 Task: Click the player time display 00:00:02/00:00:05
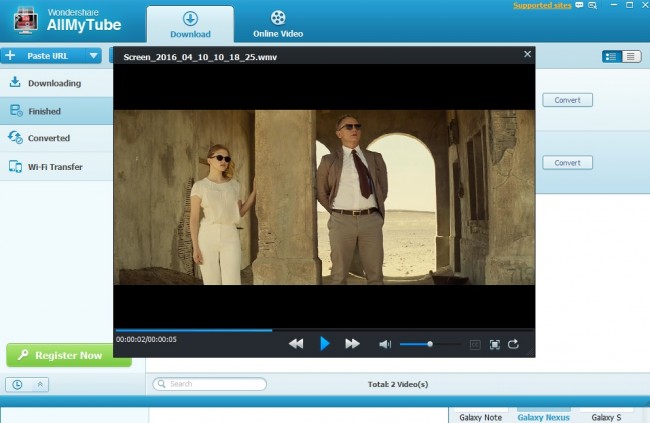tap(146, 339)
